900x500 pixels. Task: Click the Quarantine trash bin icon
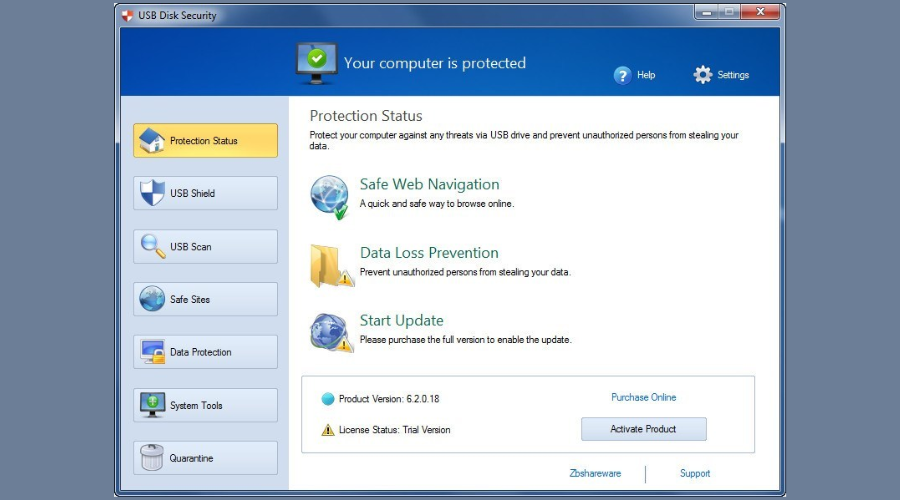point(152,458)
